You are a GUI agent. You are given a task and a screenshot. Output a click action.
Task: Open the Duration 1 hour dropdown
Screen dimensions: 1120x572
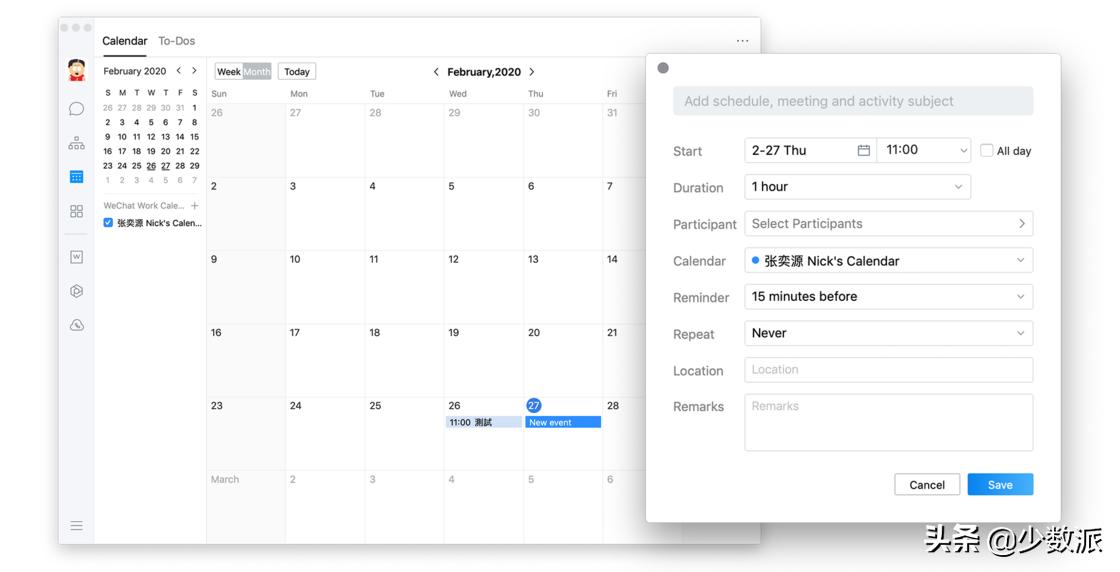857,187
